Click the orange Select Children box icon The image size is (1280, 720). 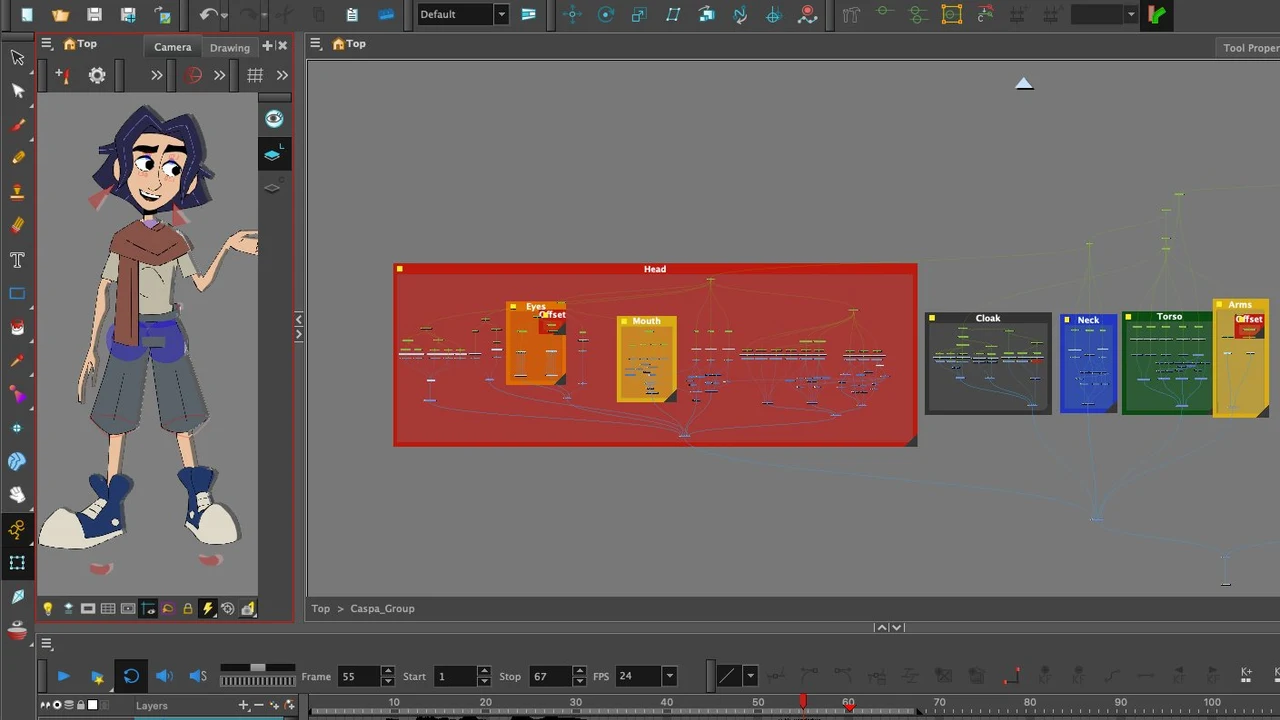(951, 14)
